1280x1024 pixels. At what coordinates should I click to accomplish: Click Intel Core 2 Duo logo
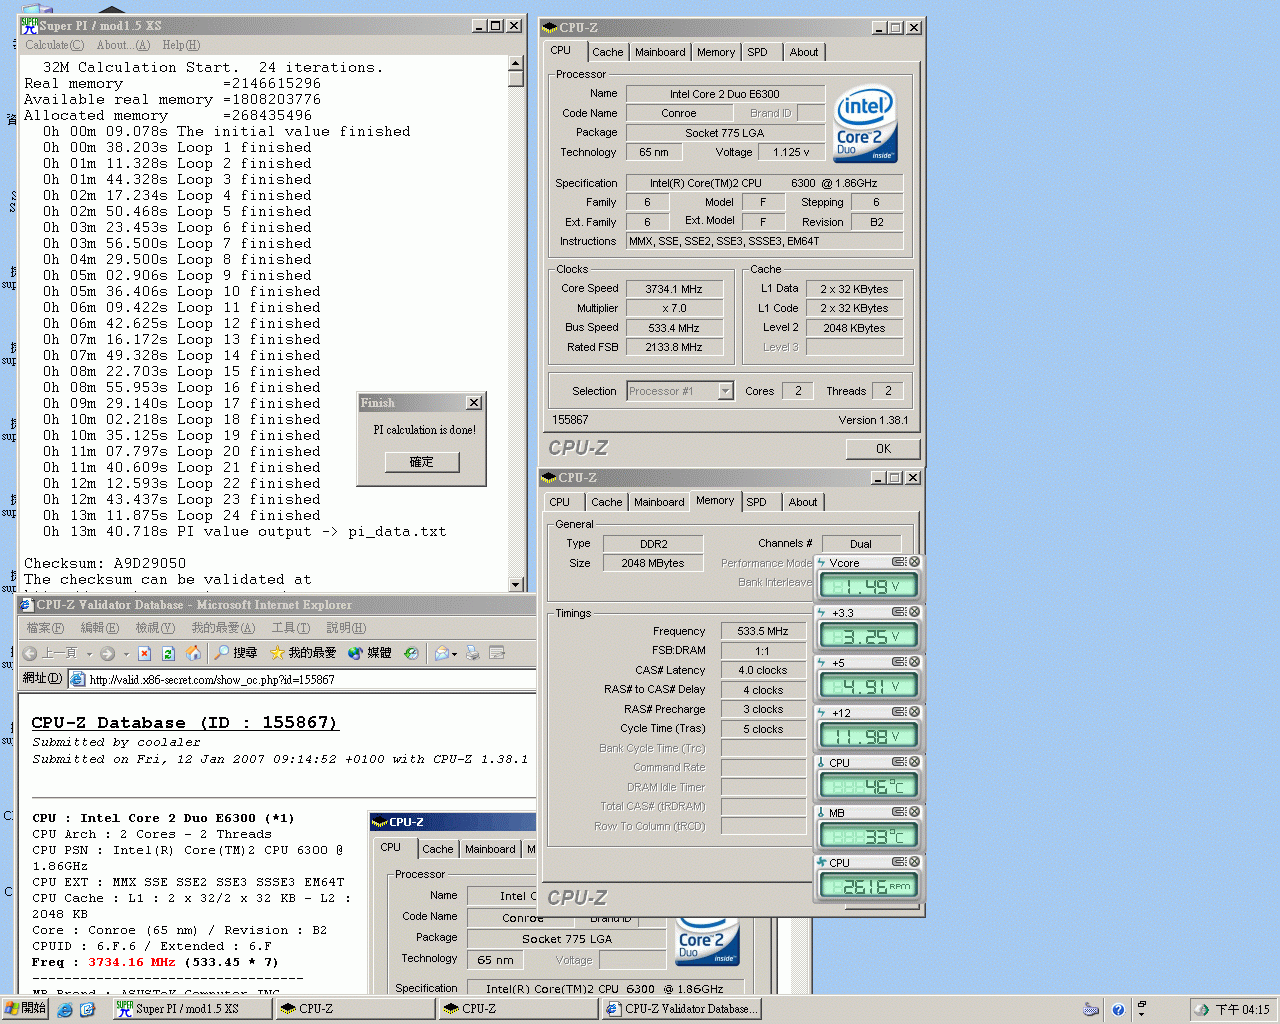tap(865, 124)
